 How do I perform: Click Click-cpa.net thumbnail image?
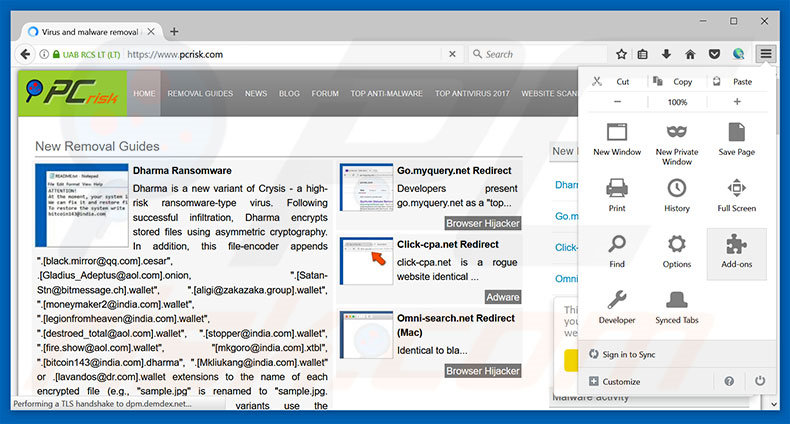(366, 261)
